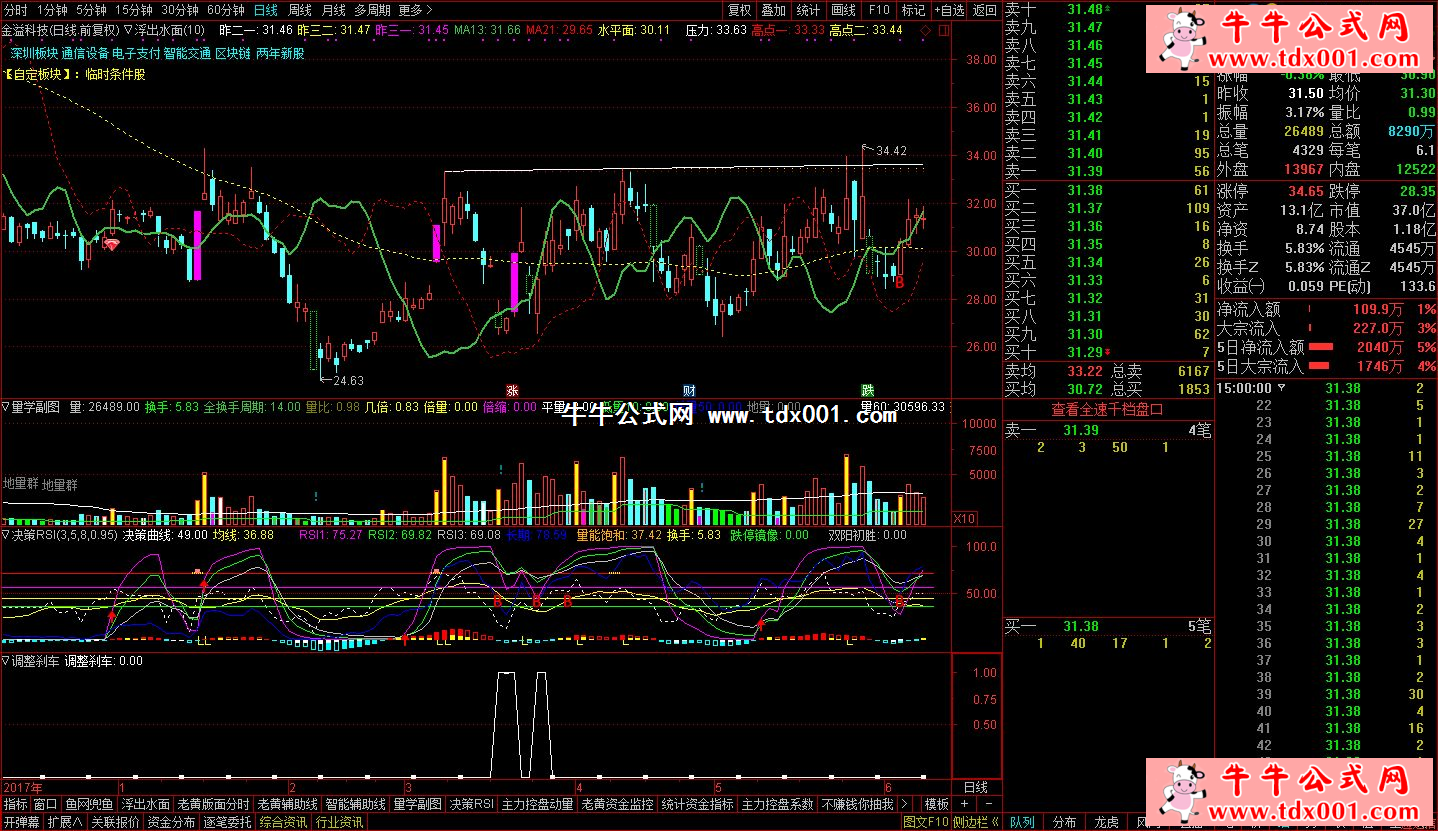Click the 返回 back button

pyautogui.click(x=985, y=9)
